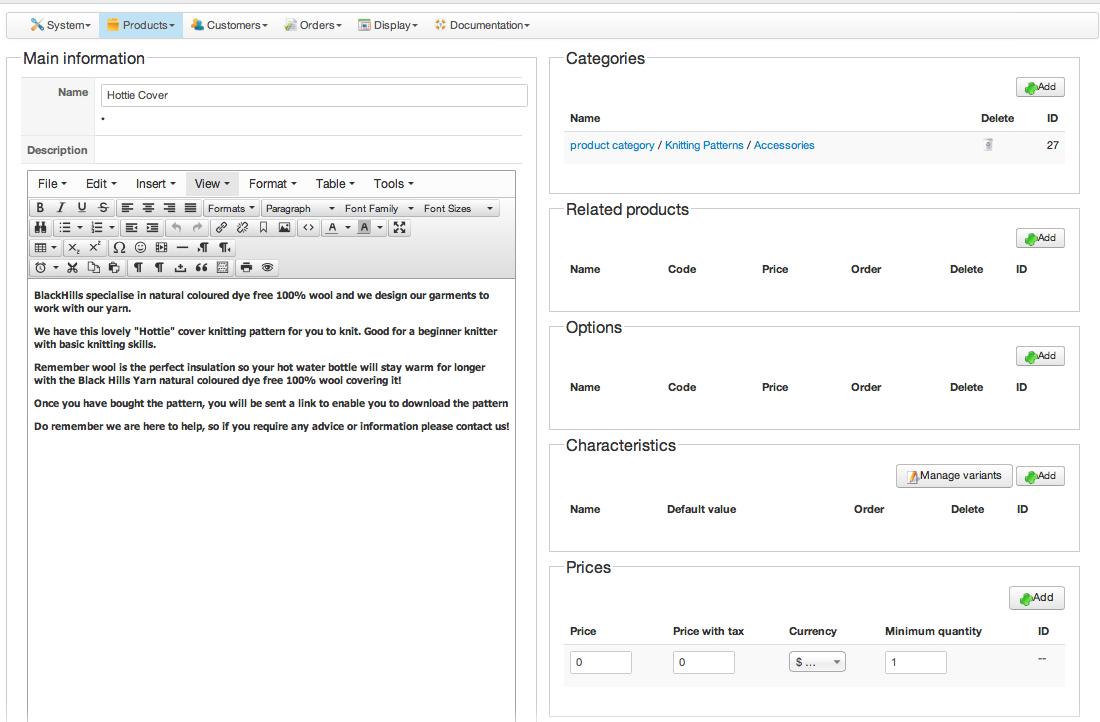The image size is (1100, 722).
Task: Open the Knitting Patterns category link
Action: pyautogui.click(x=704, y=145)
